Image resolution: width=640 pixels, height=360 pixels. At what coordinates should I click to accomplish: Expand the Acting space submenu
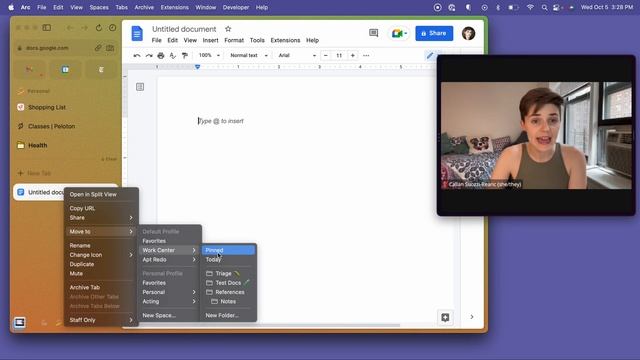tap(169, 302)
